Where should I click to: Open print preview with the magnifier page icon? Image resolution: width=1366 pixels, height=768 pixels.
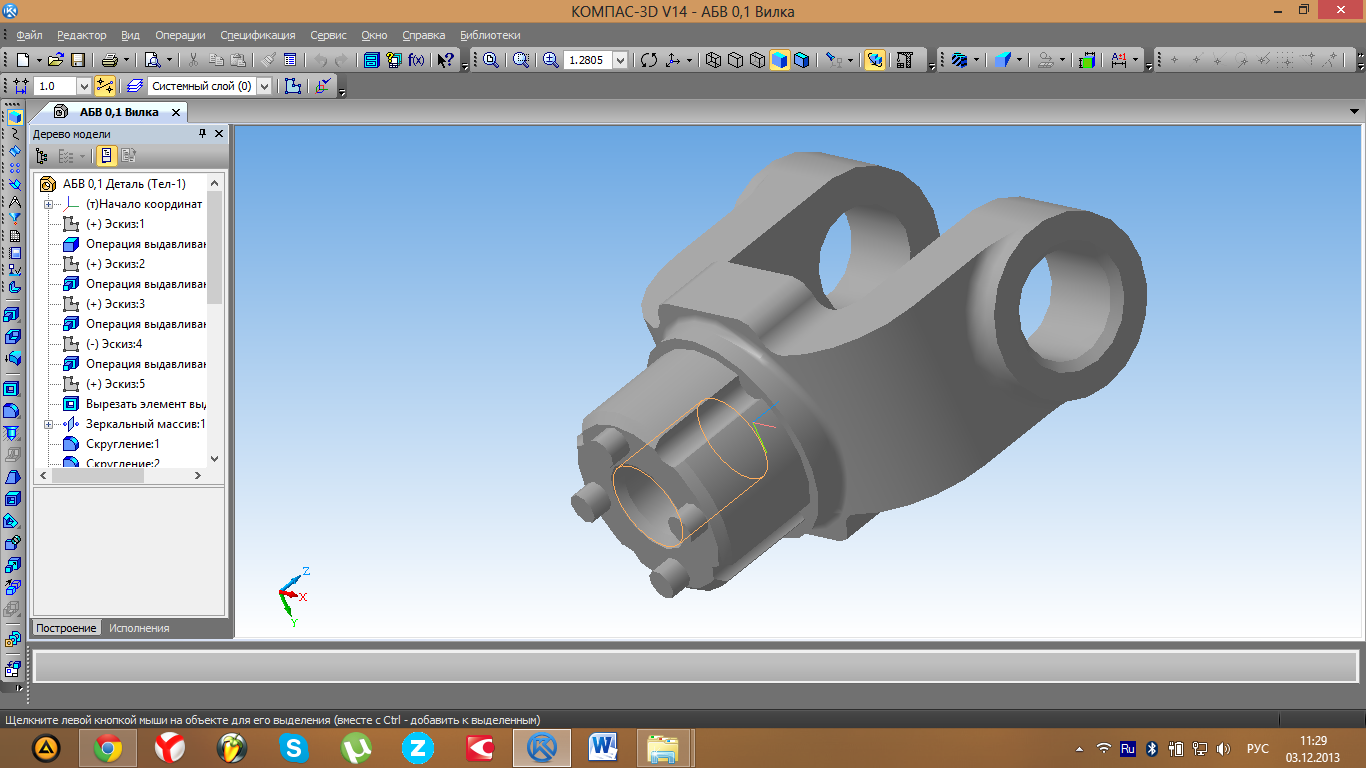[x=152, y=60]
